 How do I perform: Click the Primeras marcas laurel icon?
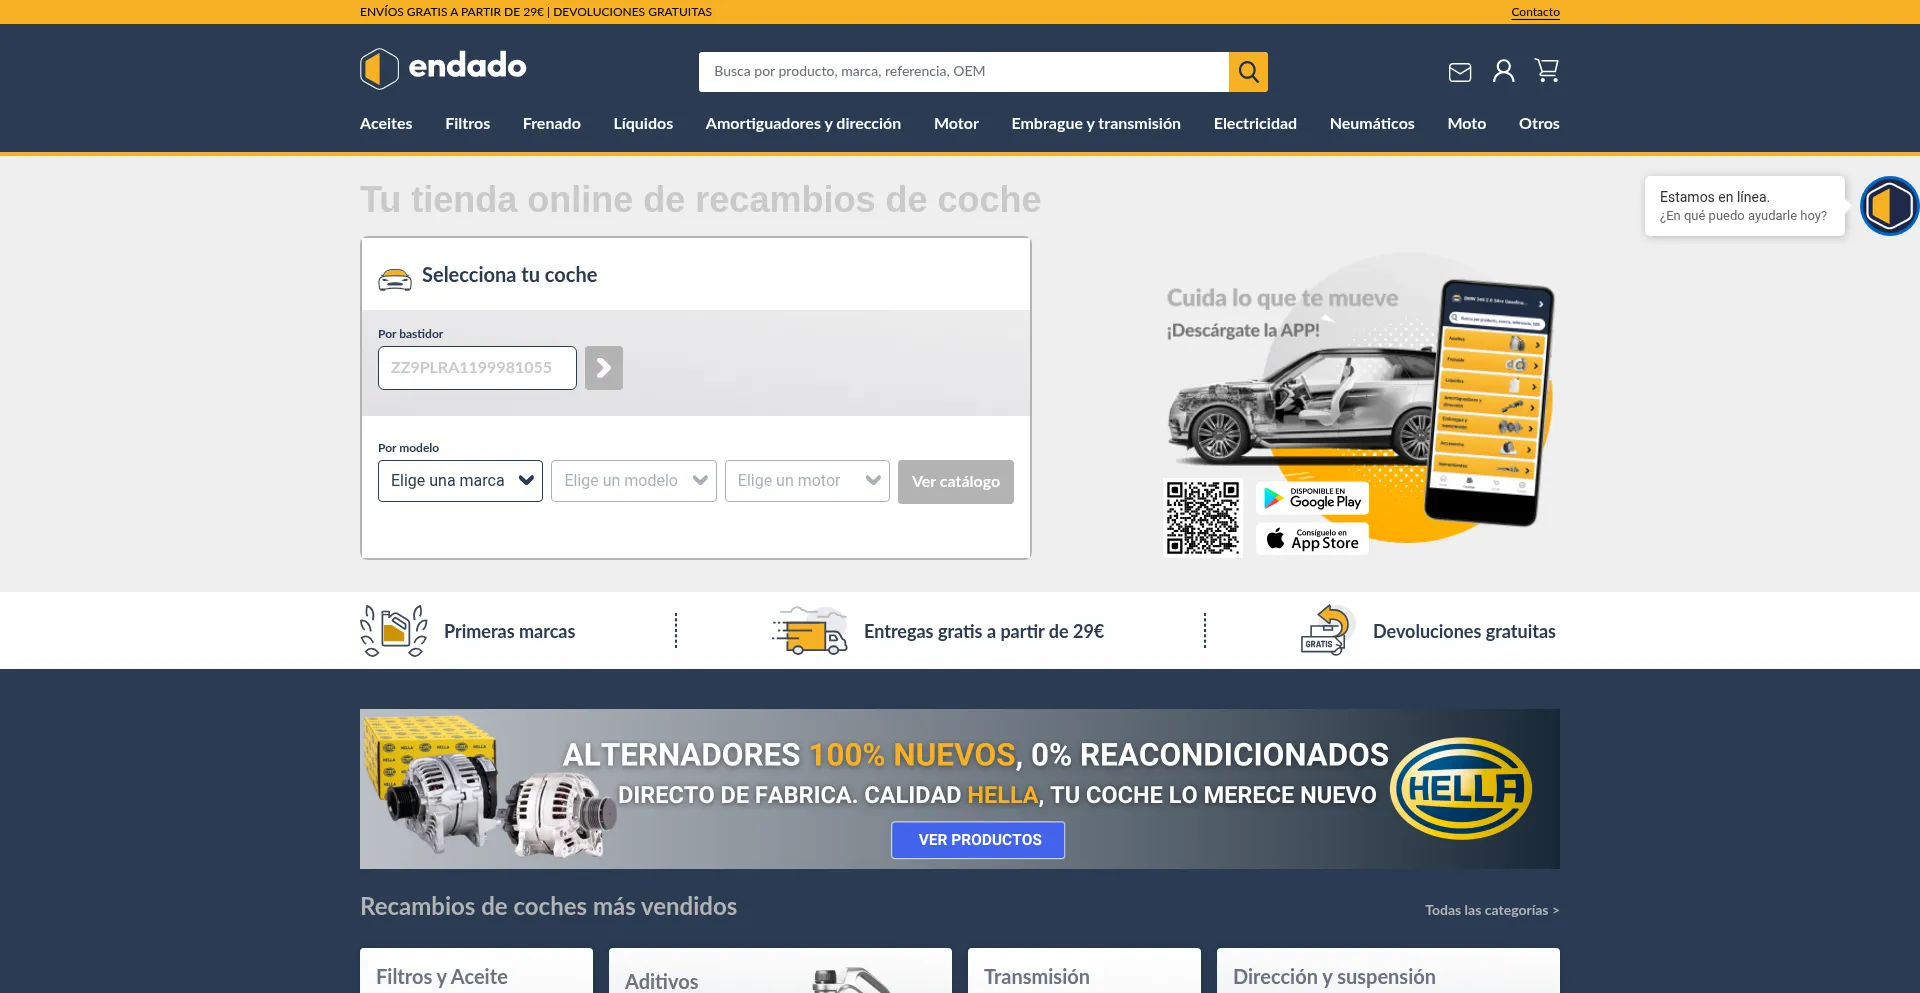(x=394, y=631)
